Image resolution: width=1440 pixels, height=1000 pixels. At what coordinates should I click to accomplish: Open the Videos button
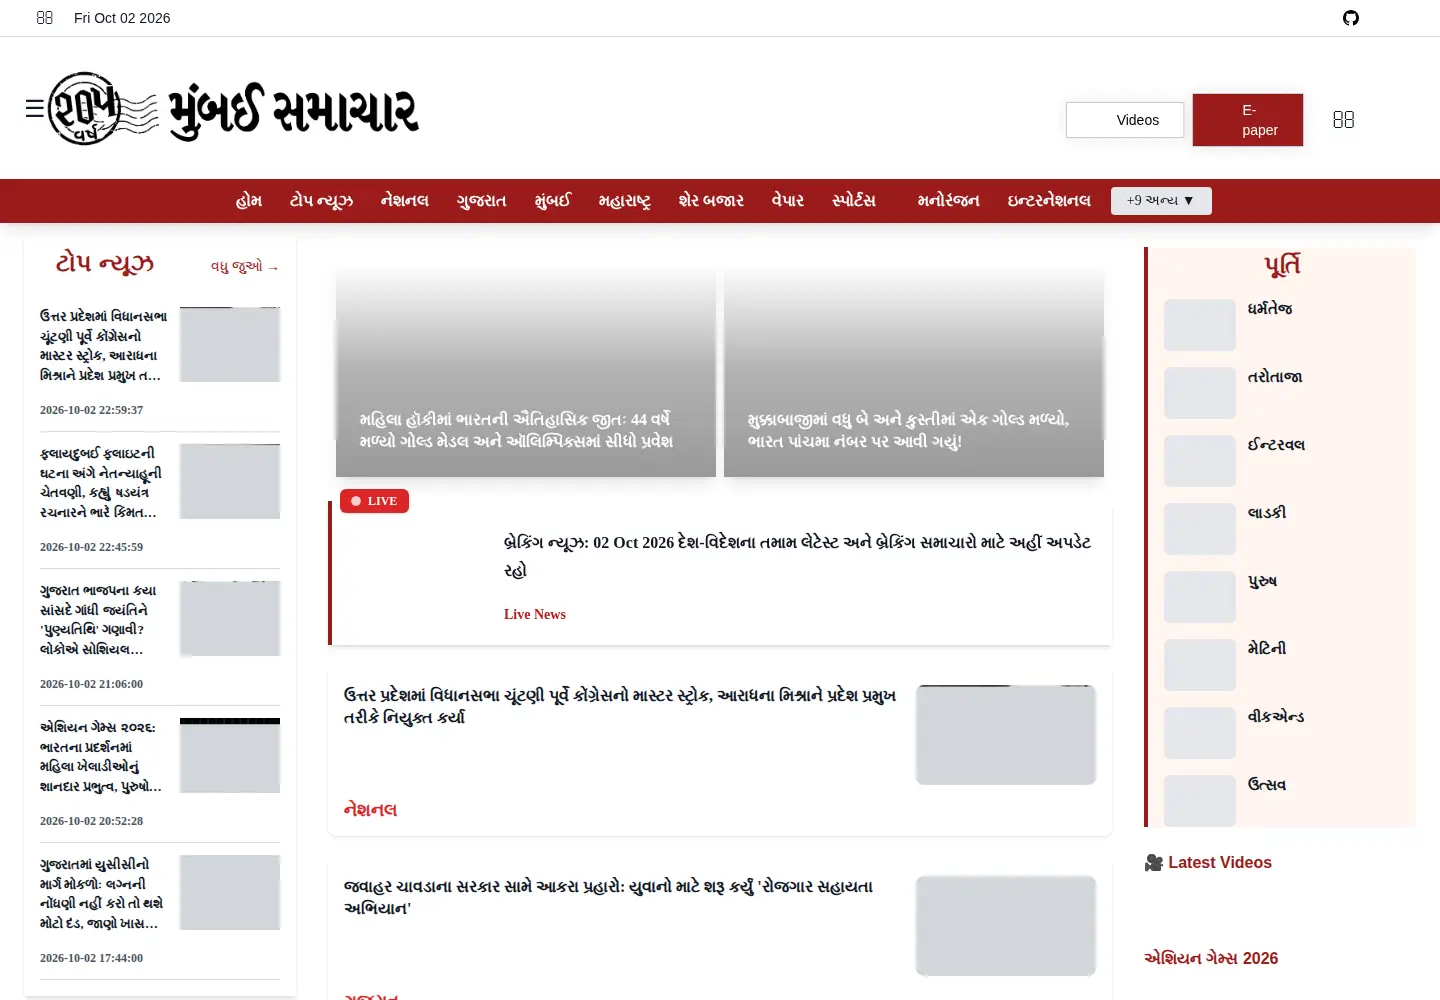click(x=1125, y=120)
